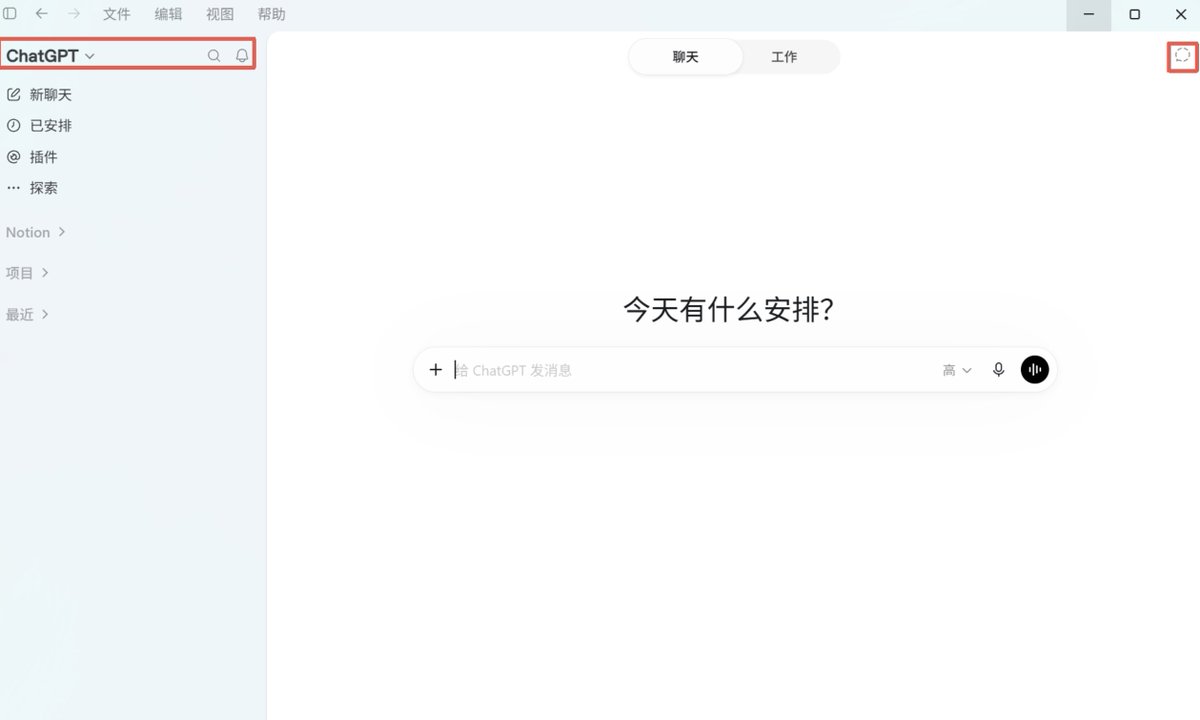
Task: Open notifications bell icon
Action: pyautogui.click(x=242, y=56)
